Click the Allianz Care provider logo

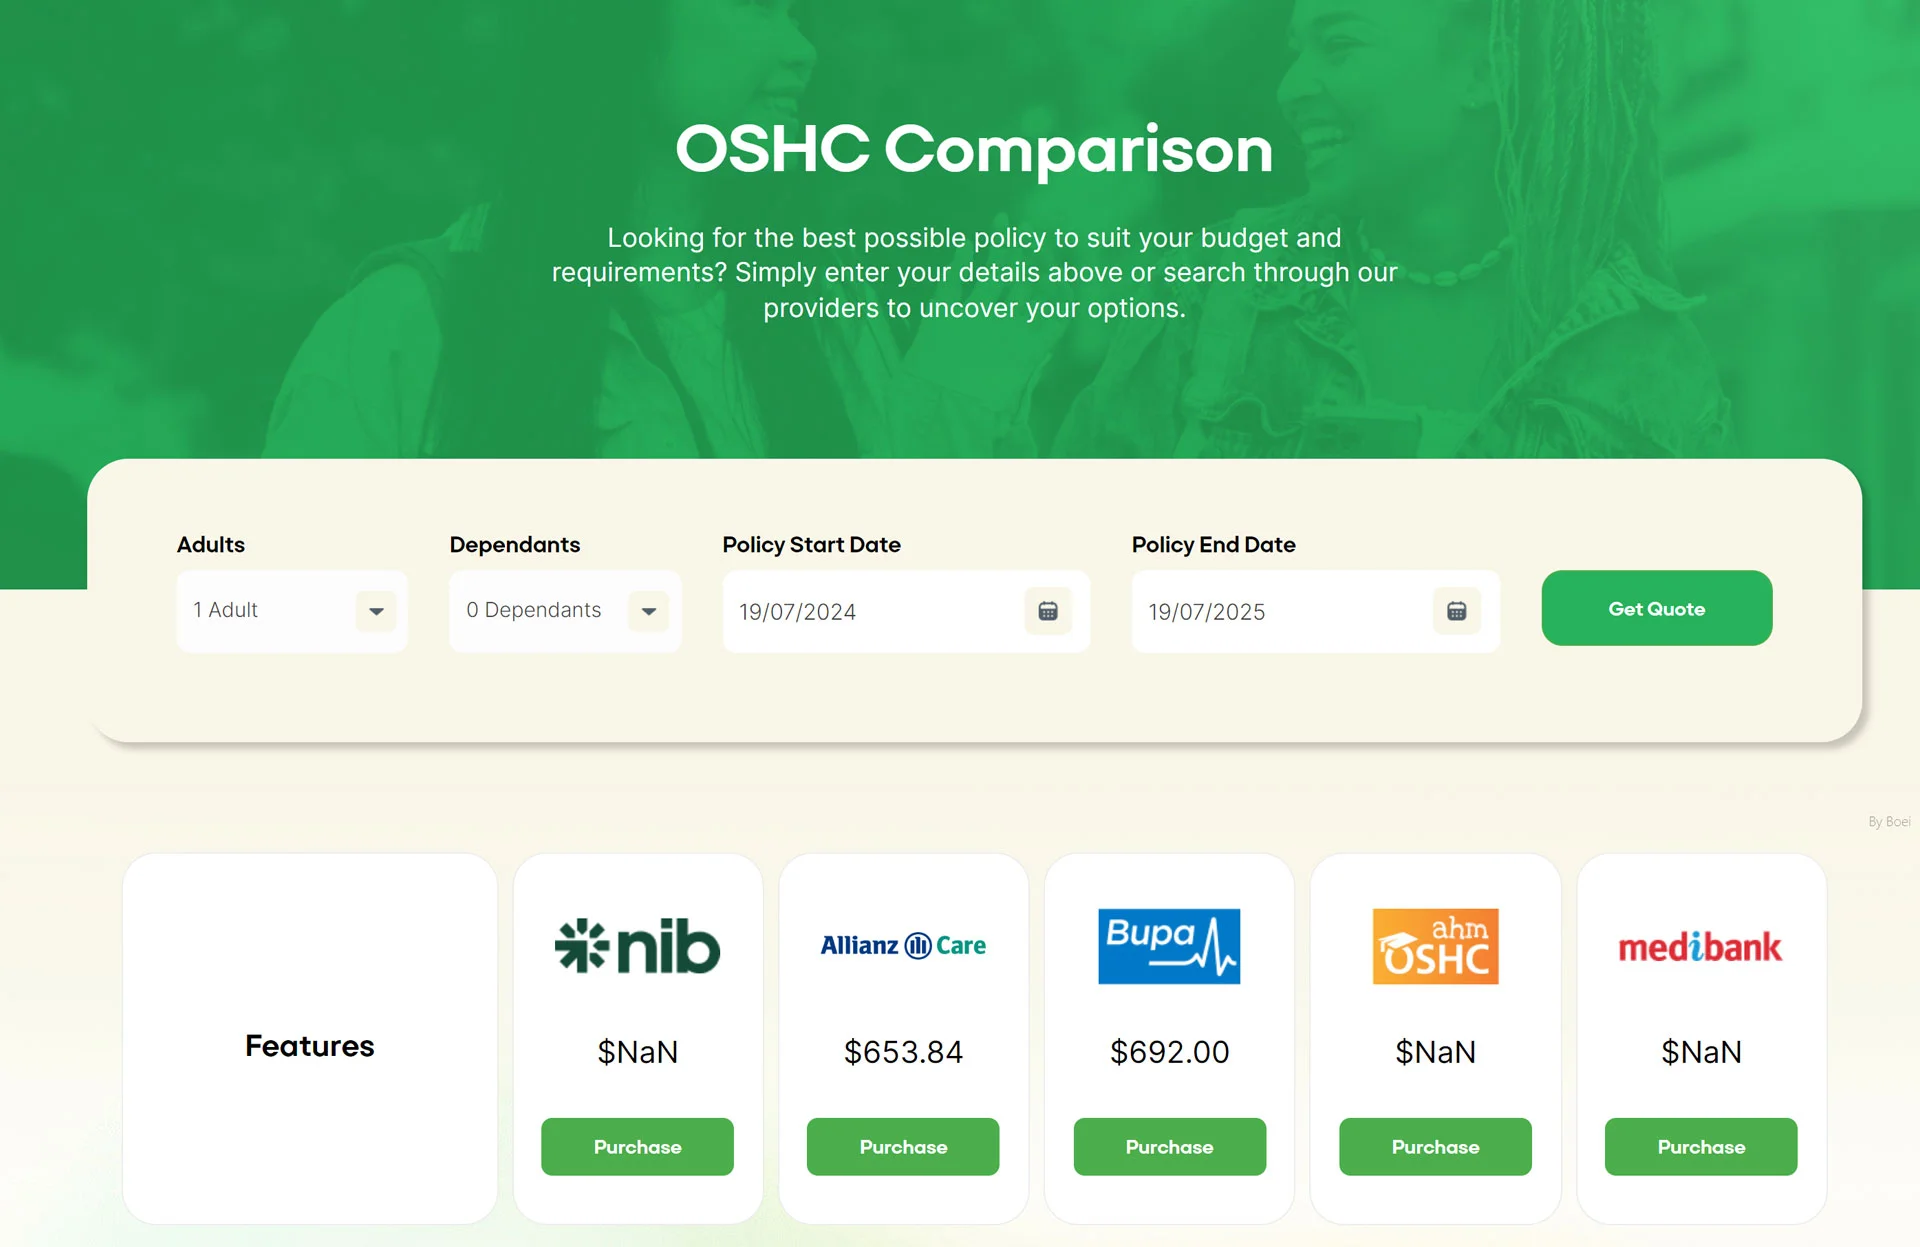[x=903, y=946]
